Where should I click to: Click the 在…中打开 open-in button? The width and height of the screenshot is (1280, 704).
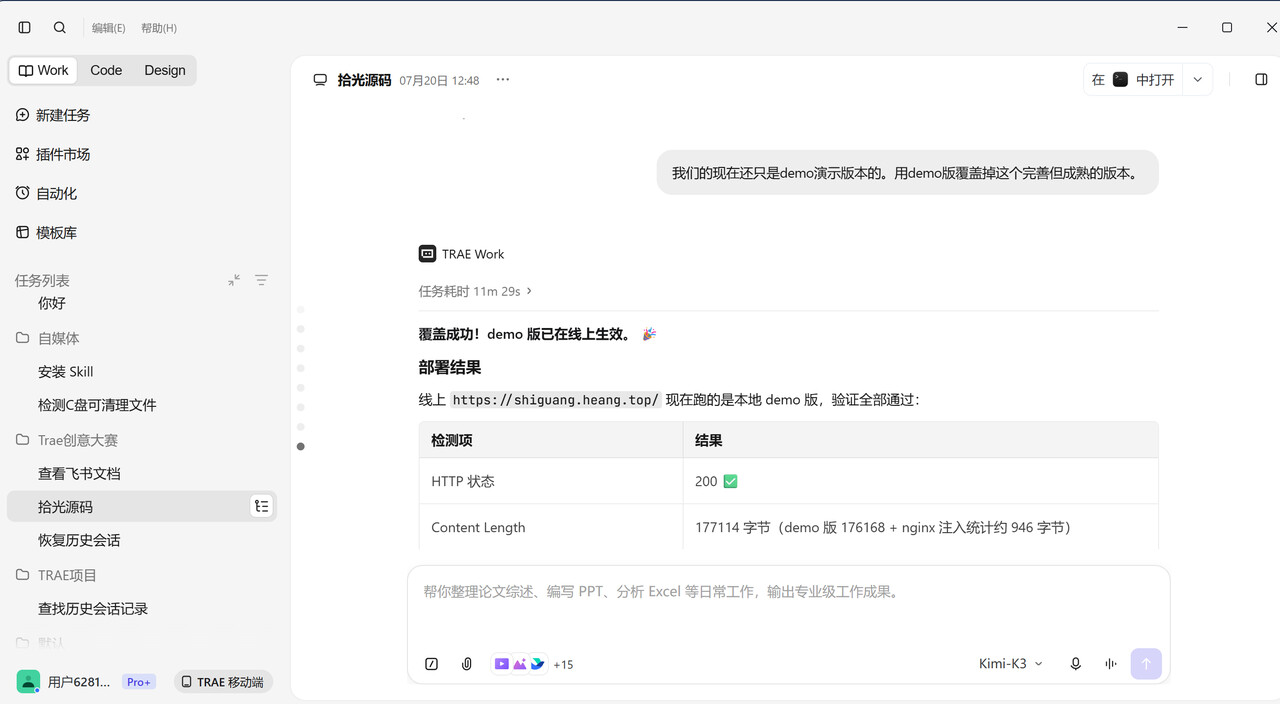pyautogui.click(x=1133, y=80)
